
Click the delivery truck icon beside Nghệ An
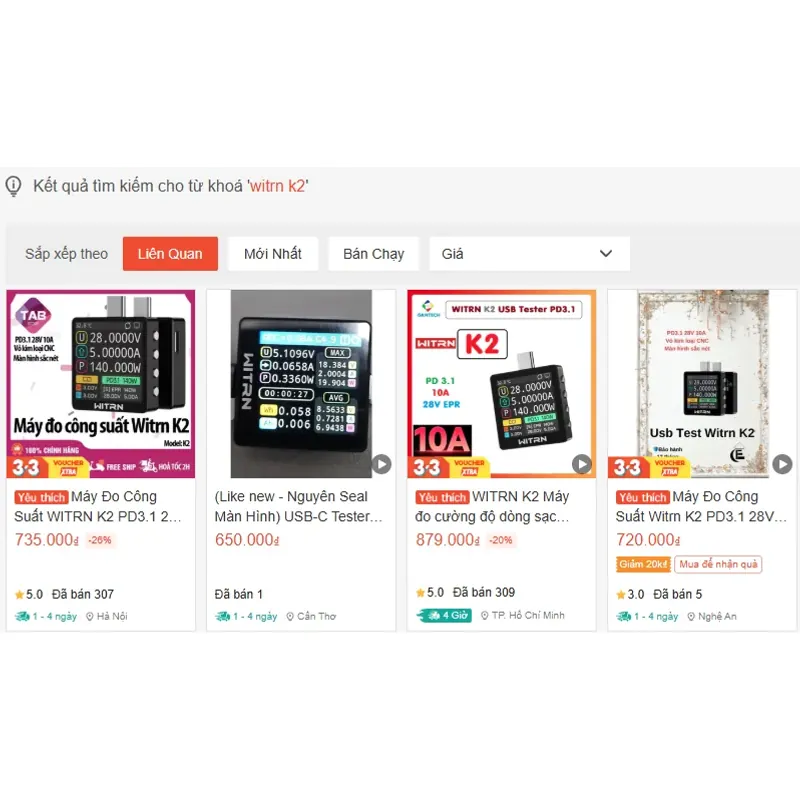pyautogui.click(x=623, y=616)
